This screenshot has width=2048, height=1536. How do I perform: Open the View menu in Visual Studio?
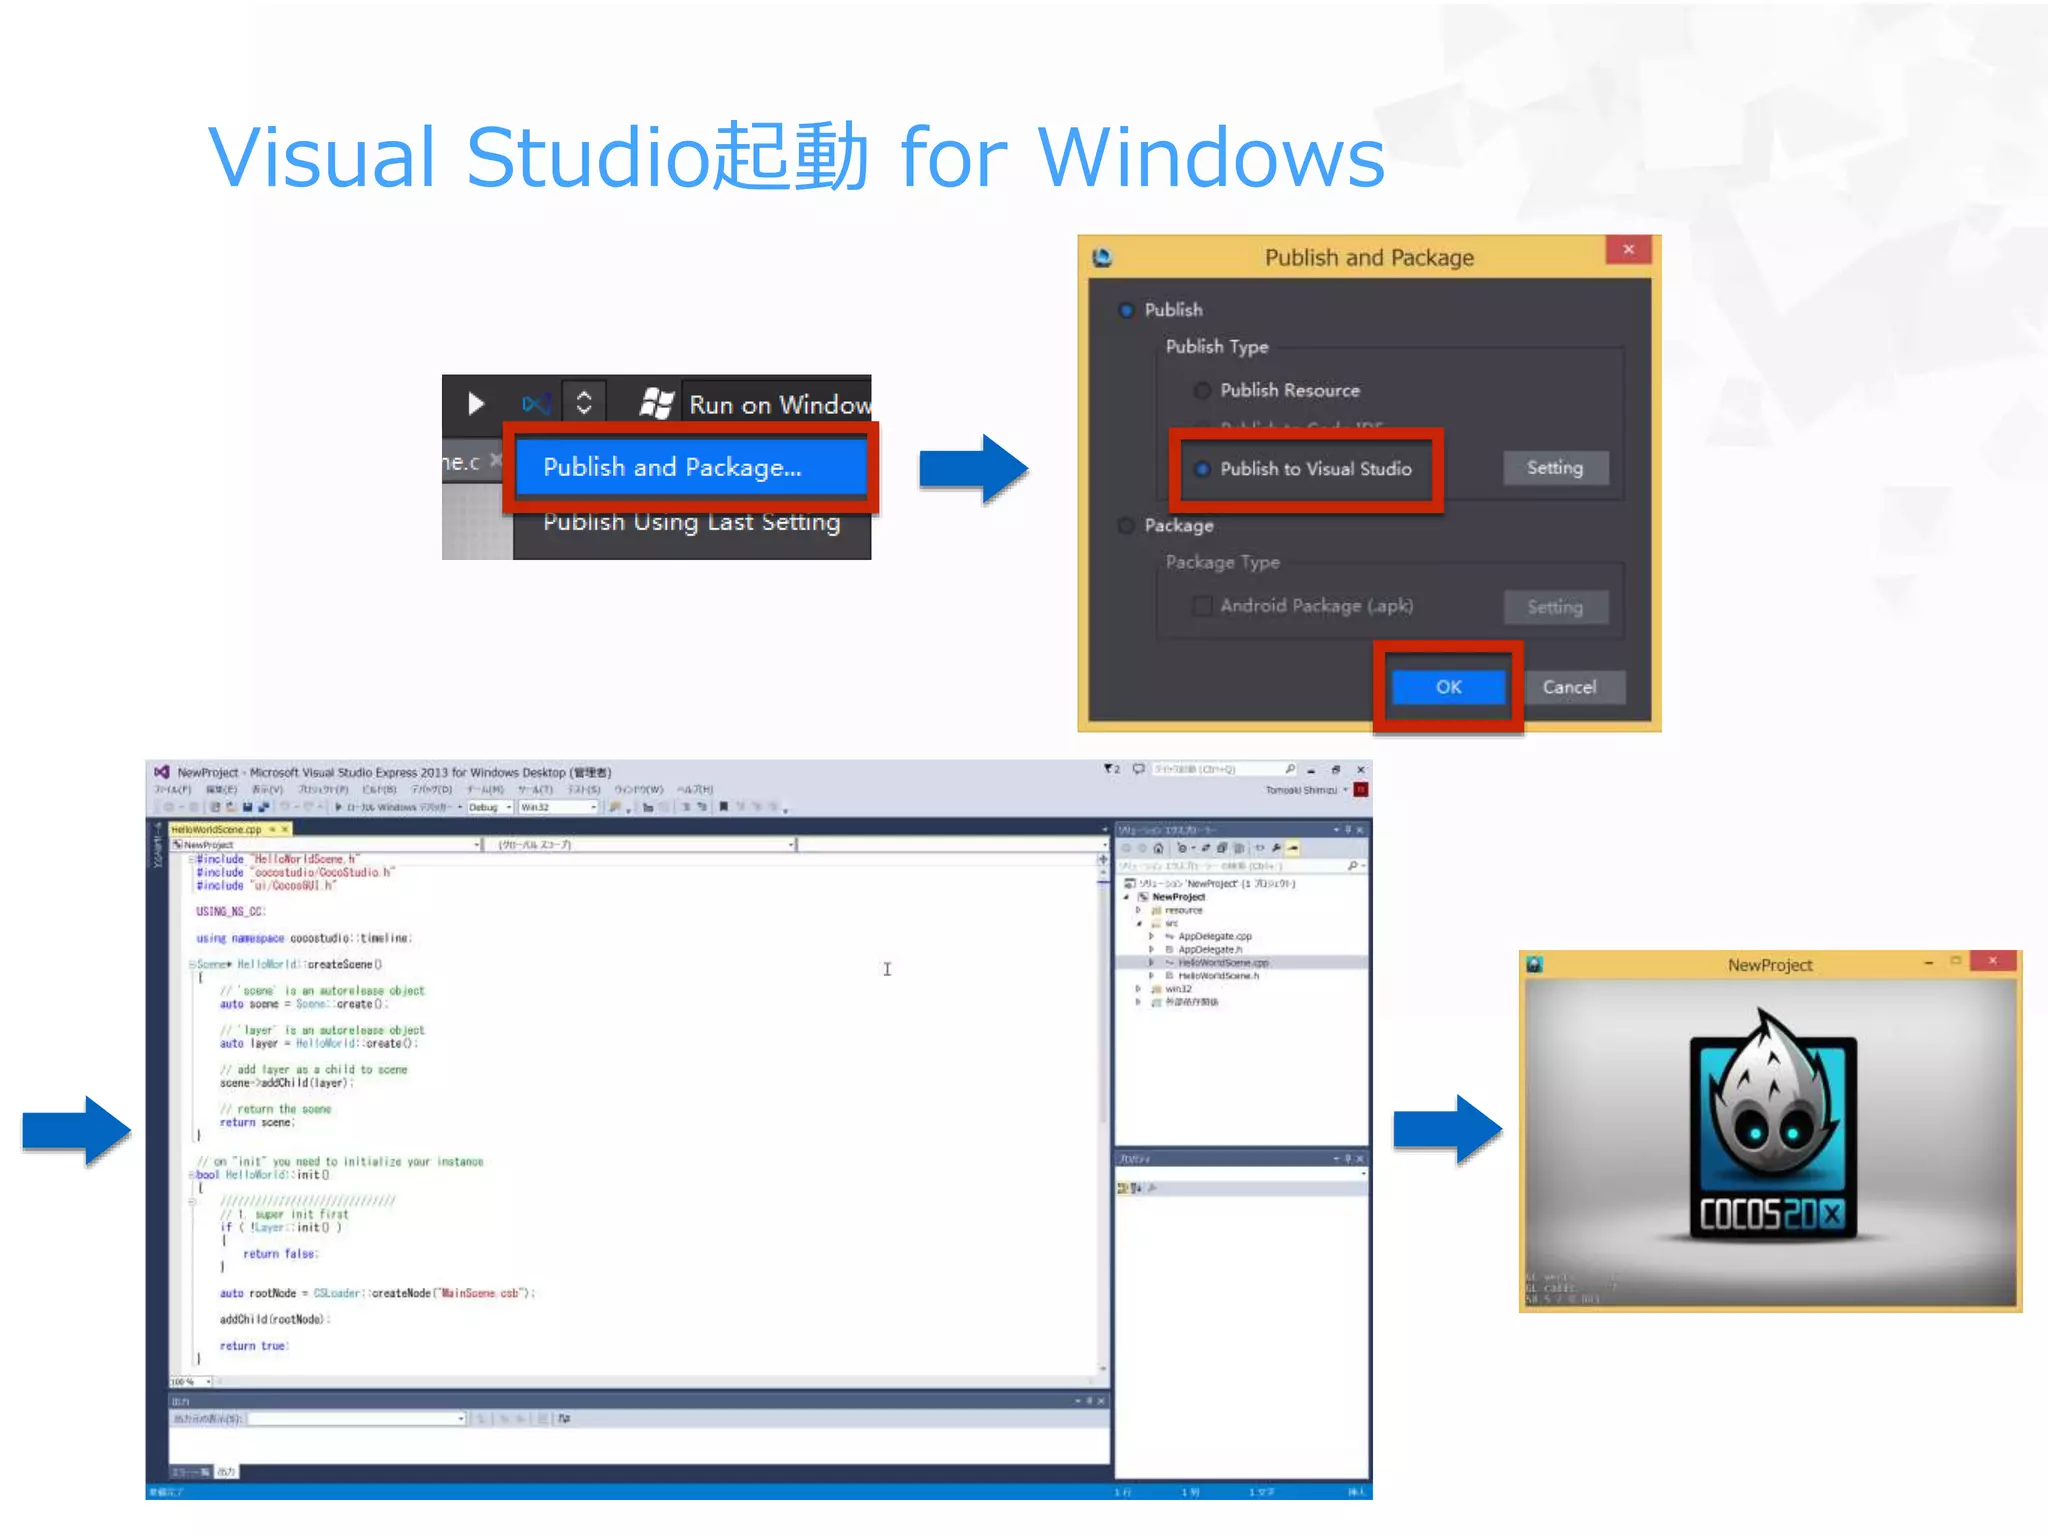[x=267, y=789]
